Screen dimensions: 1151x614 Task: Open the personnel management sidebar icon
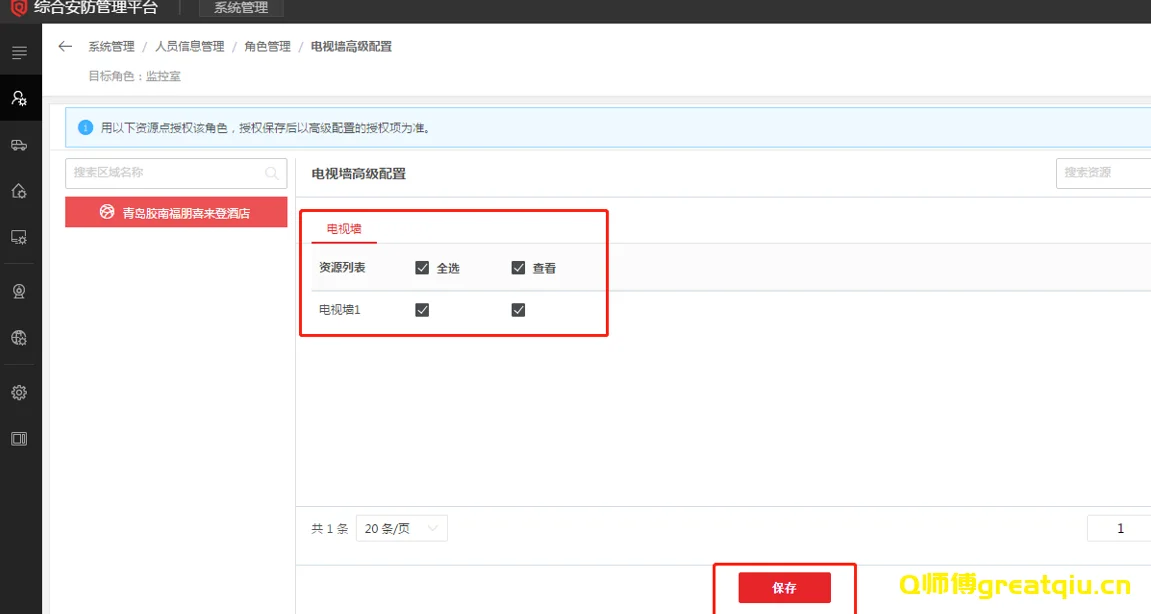(20, 97)
